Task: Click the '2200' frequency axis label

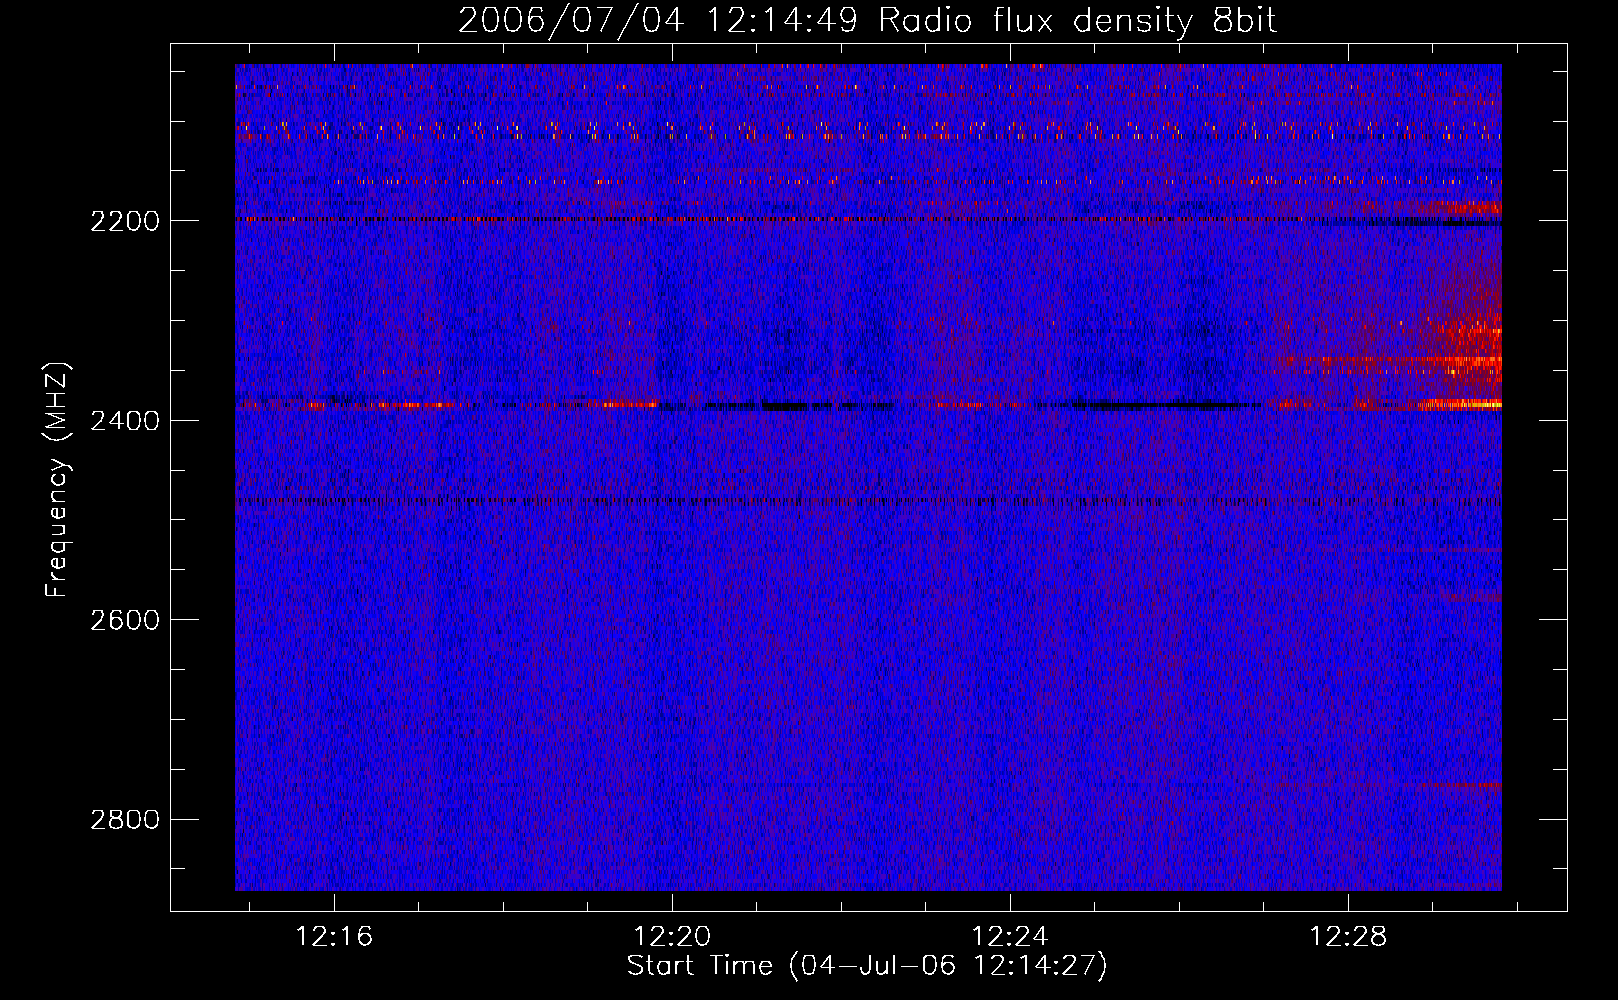Action: [x=125, y=221]
